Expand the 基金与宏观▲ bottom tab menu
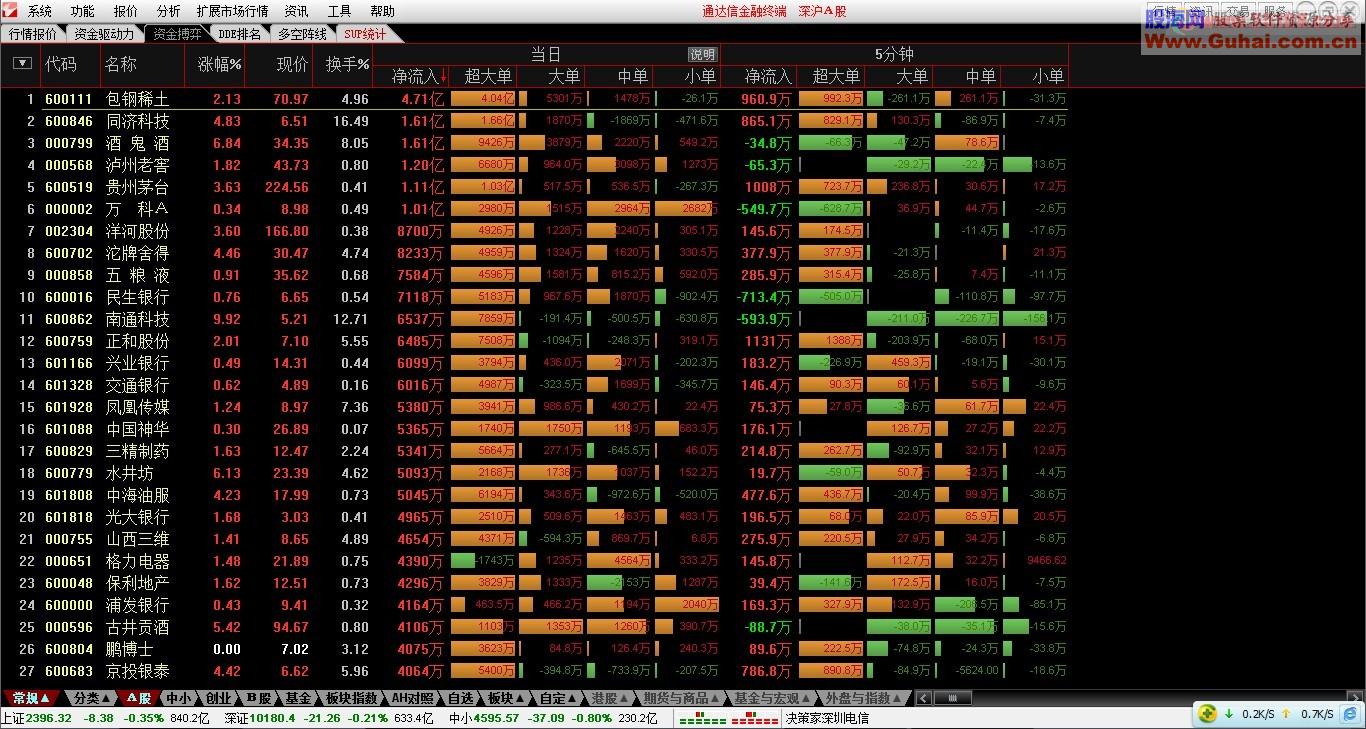The width and height of the screenshot is (1366, 729). click(x=773, y=698)
